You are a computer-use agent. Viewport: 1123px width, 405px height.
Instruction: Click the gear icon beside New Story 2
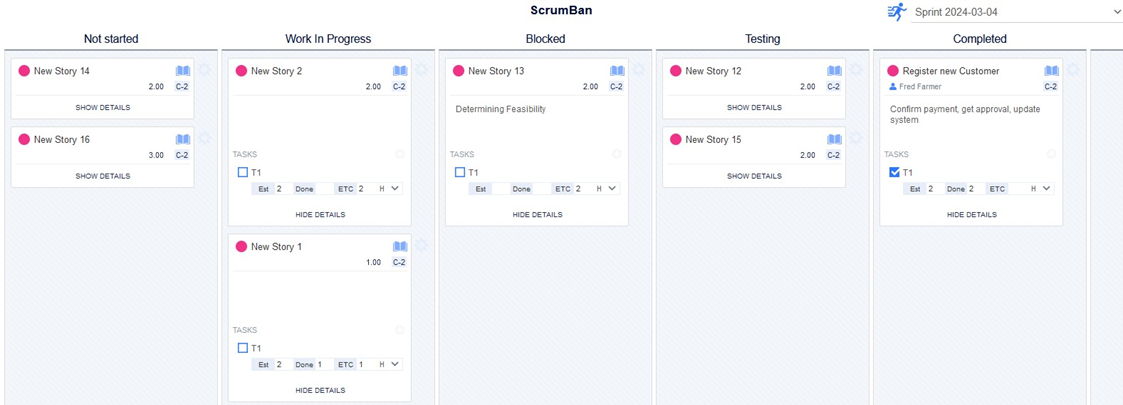[421, 69]
